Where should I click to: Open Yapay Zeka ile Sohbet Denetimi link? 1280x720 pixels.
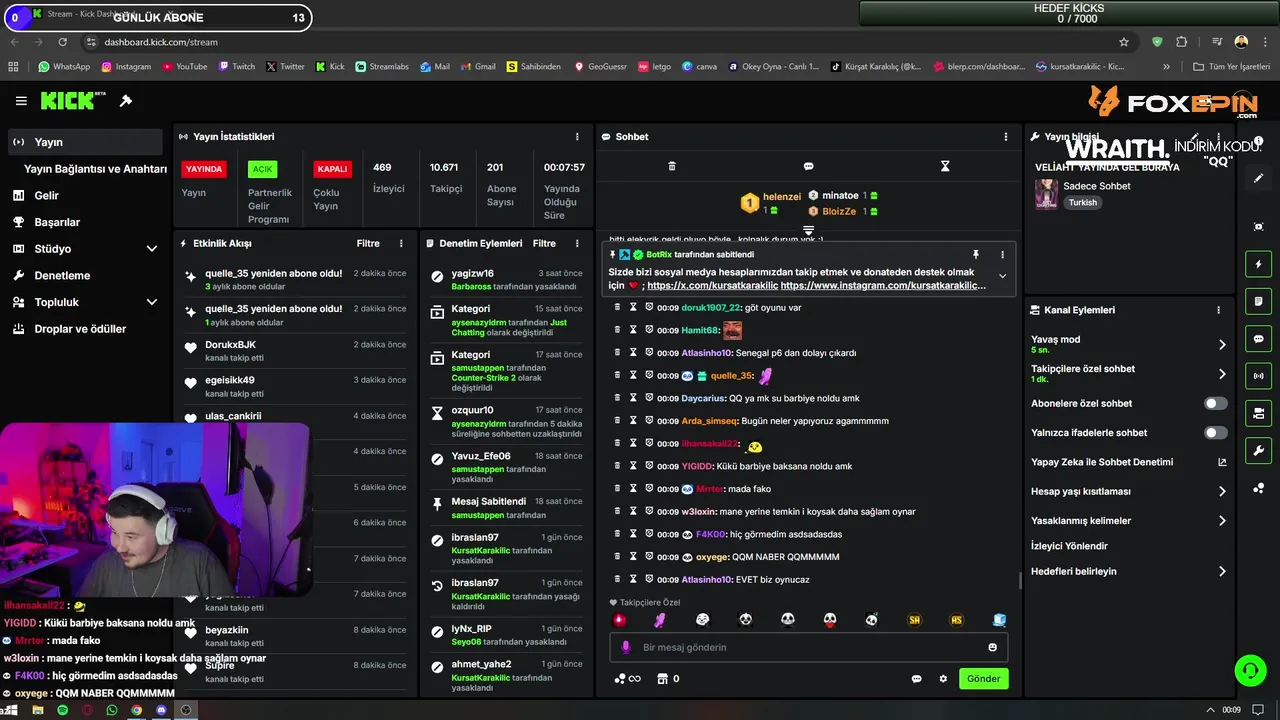point(1129,462)
